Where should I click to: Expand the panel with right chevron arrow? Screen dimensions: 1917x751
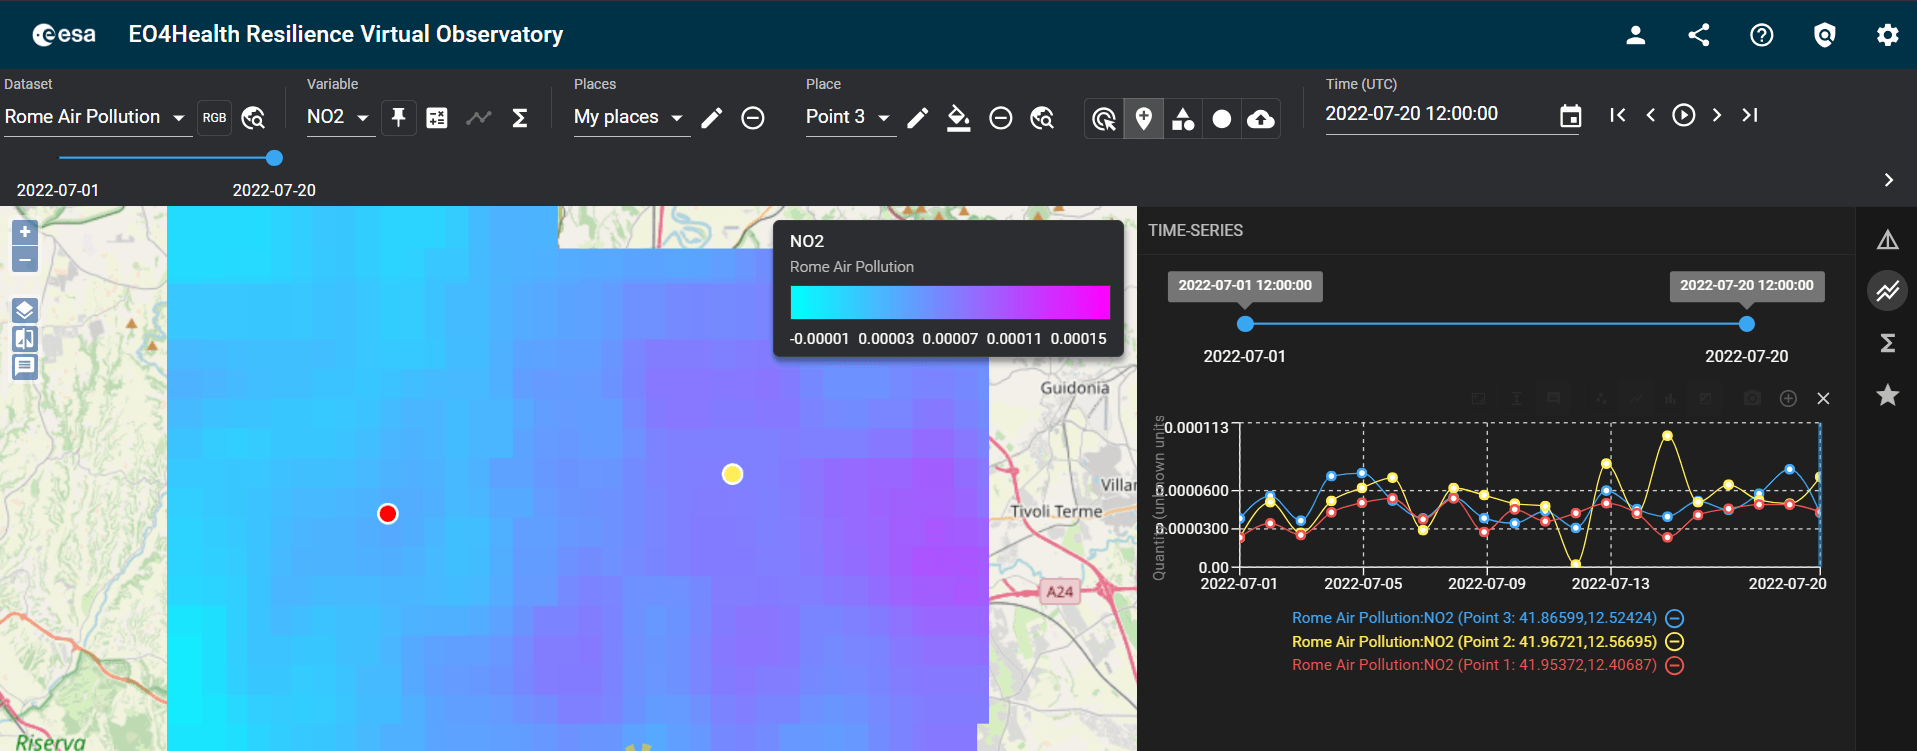[1889, 180]
